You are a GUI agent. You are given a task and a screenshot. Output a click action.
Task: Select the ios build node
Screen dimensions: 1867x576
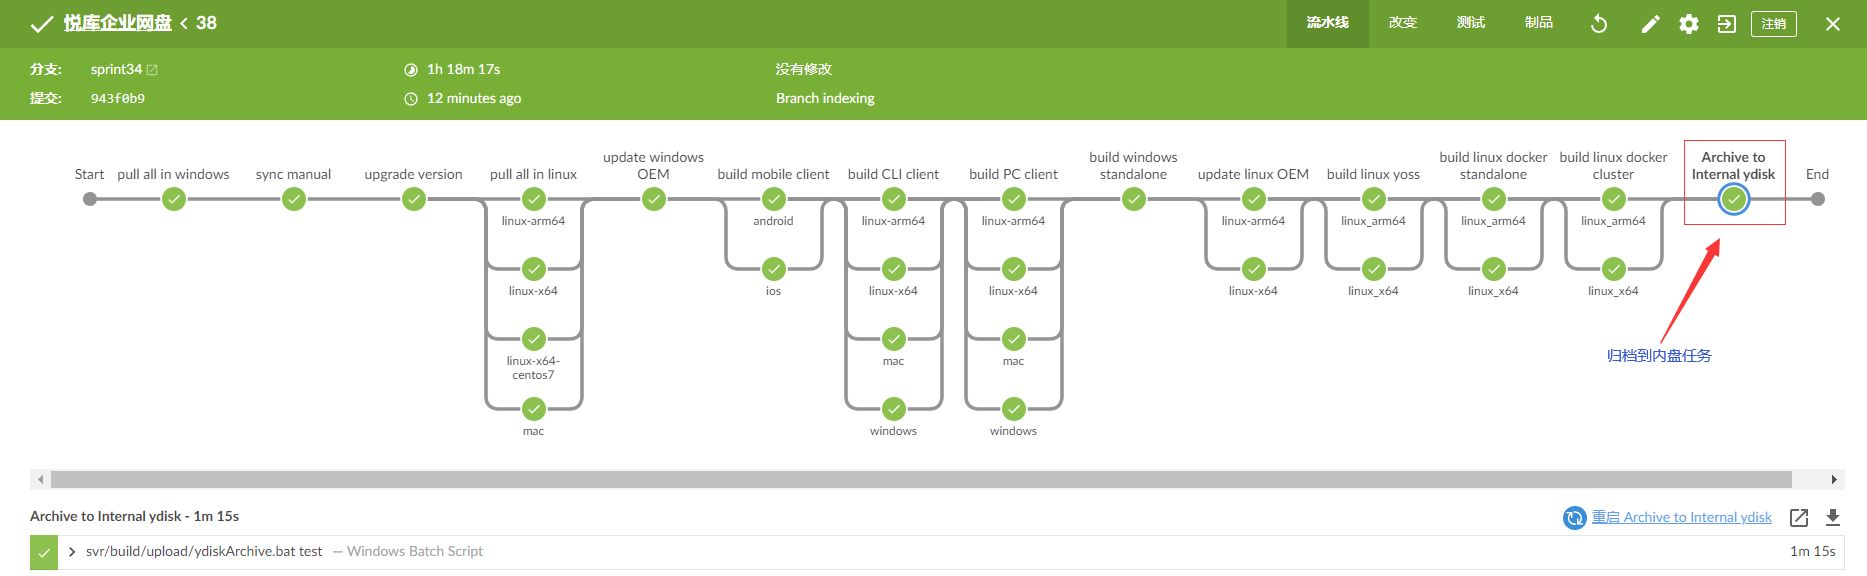coord(774,269)
